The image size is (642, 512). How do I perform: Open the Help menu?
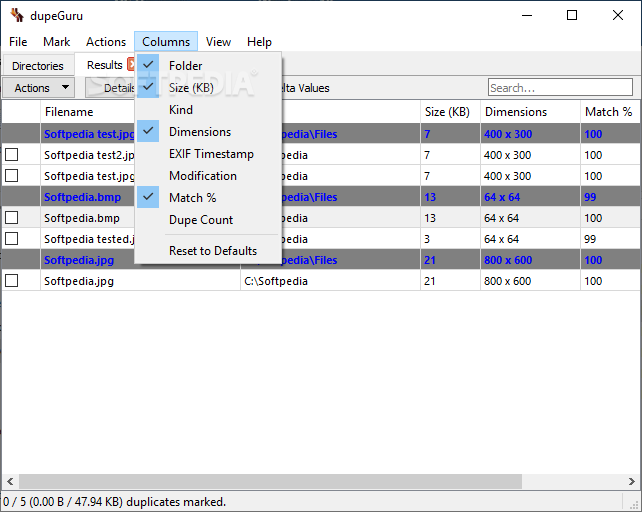pyautogui.click(x=259, y=42)
